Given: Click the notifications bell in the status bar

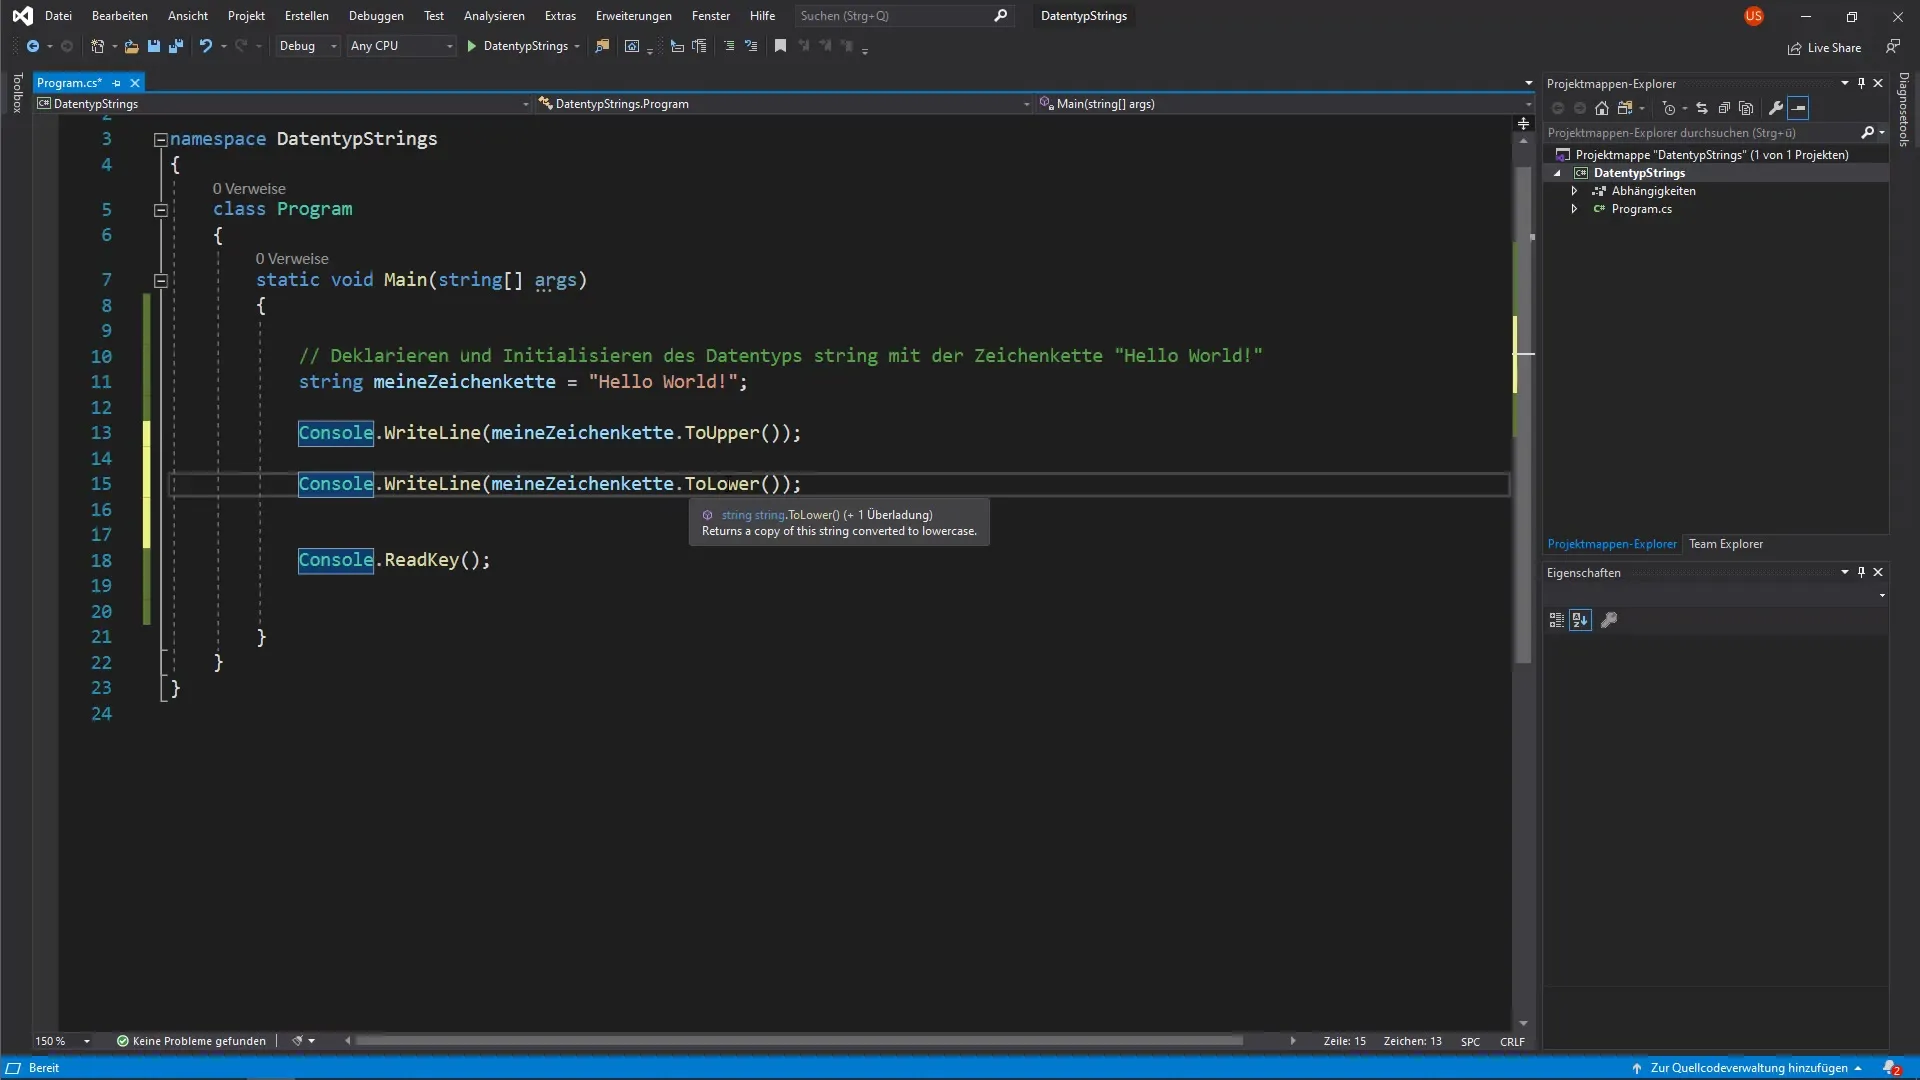Looking at the screenshot, I should coord(1891,1068).
